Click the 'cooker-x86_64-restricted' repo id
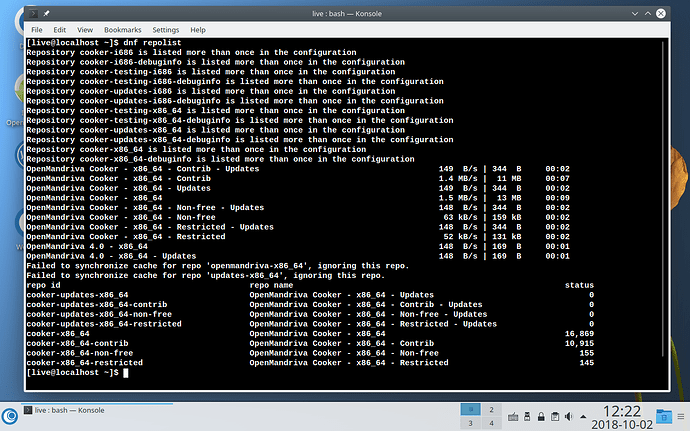This screenshot has width=690, height=431. [84, 363]
